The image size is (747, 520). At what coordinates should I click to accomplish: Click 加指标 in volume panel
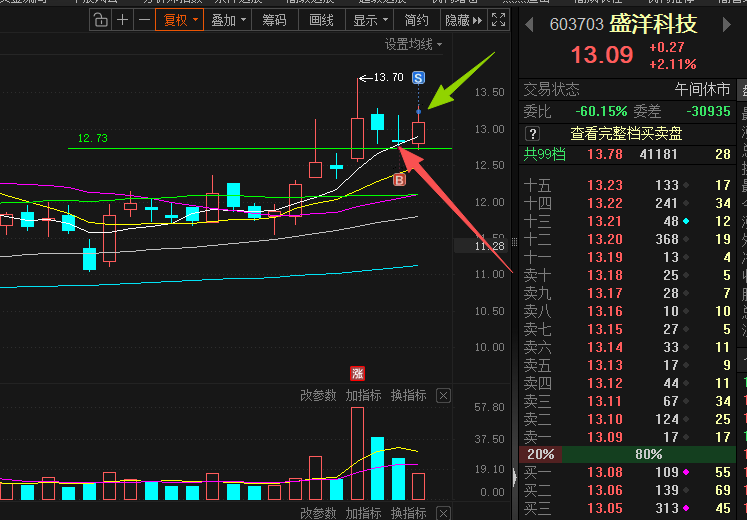pyautogui.click(x=363, y=395)
